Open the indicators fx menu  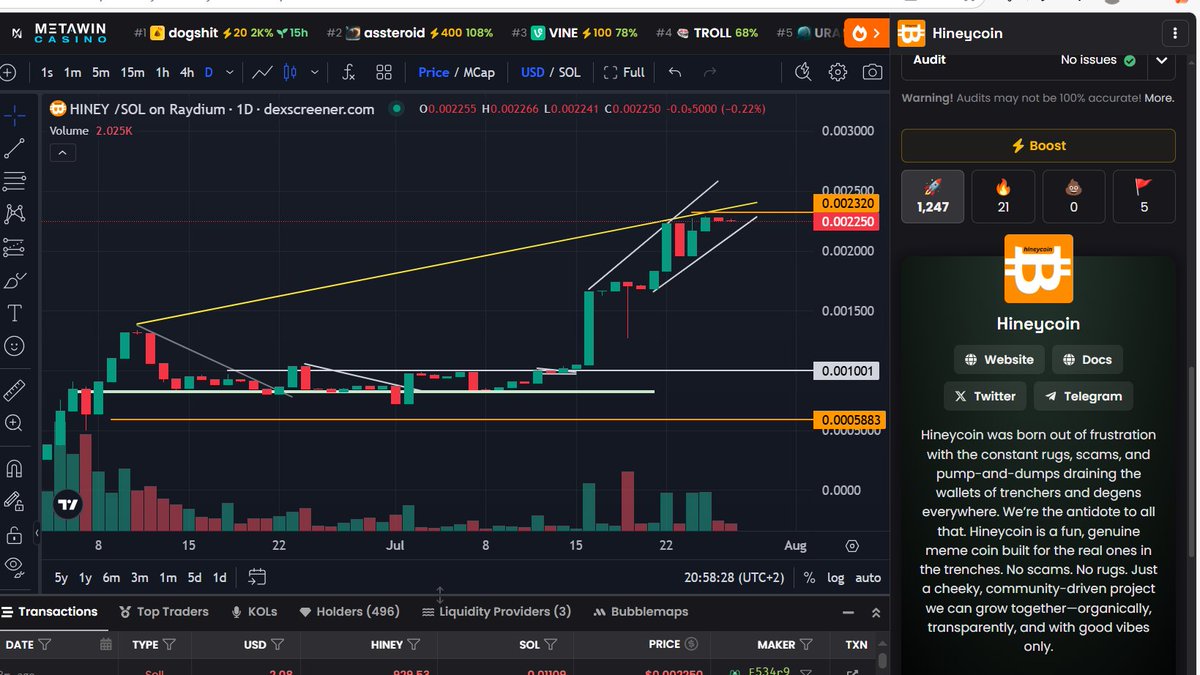[348, 72]
